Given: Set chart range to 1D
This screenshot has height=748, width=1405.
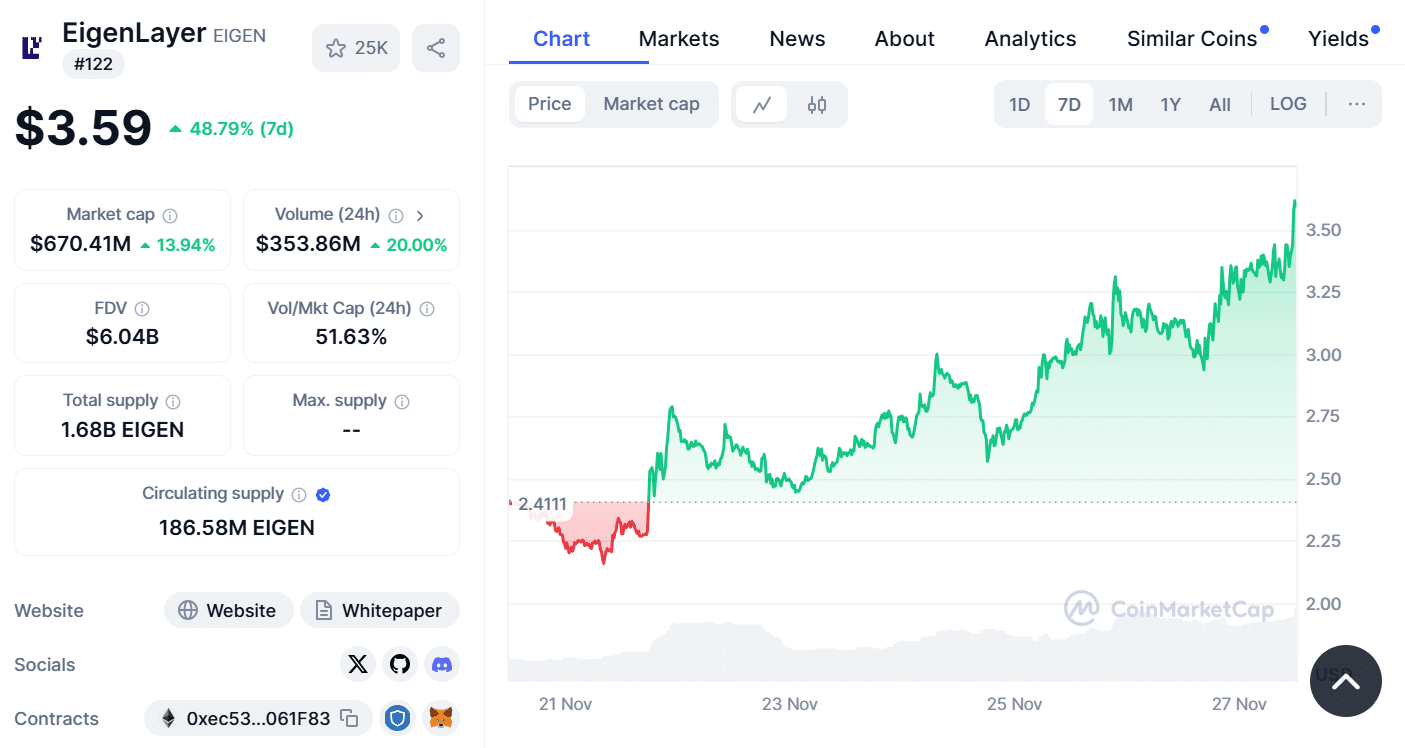Looking at the screenshot, I should tap(1019, 104).
